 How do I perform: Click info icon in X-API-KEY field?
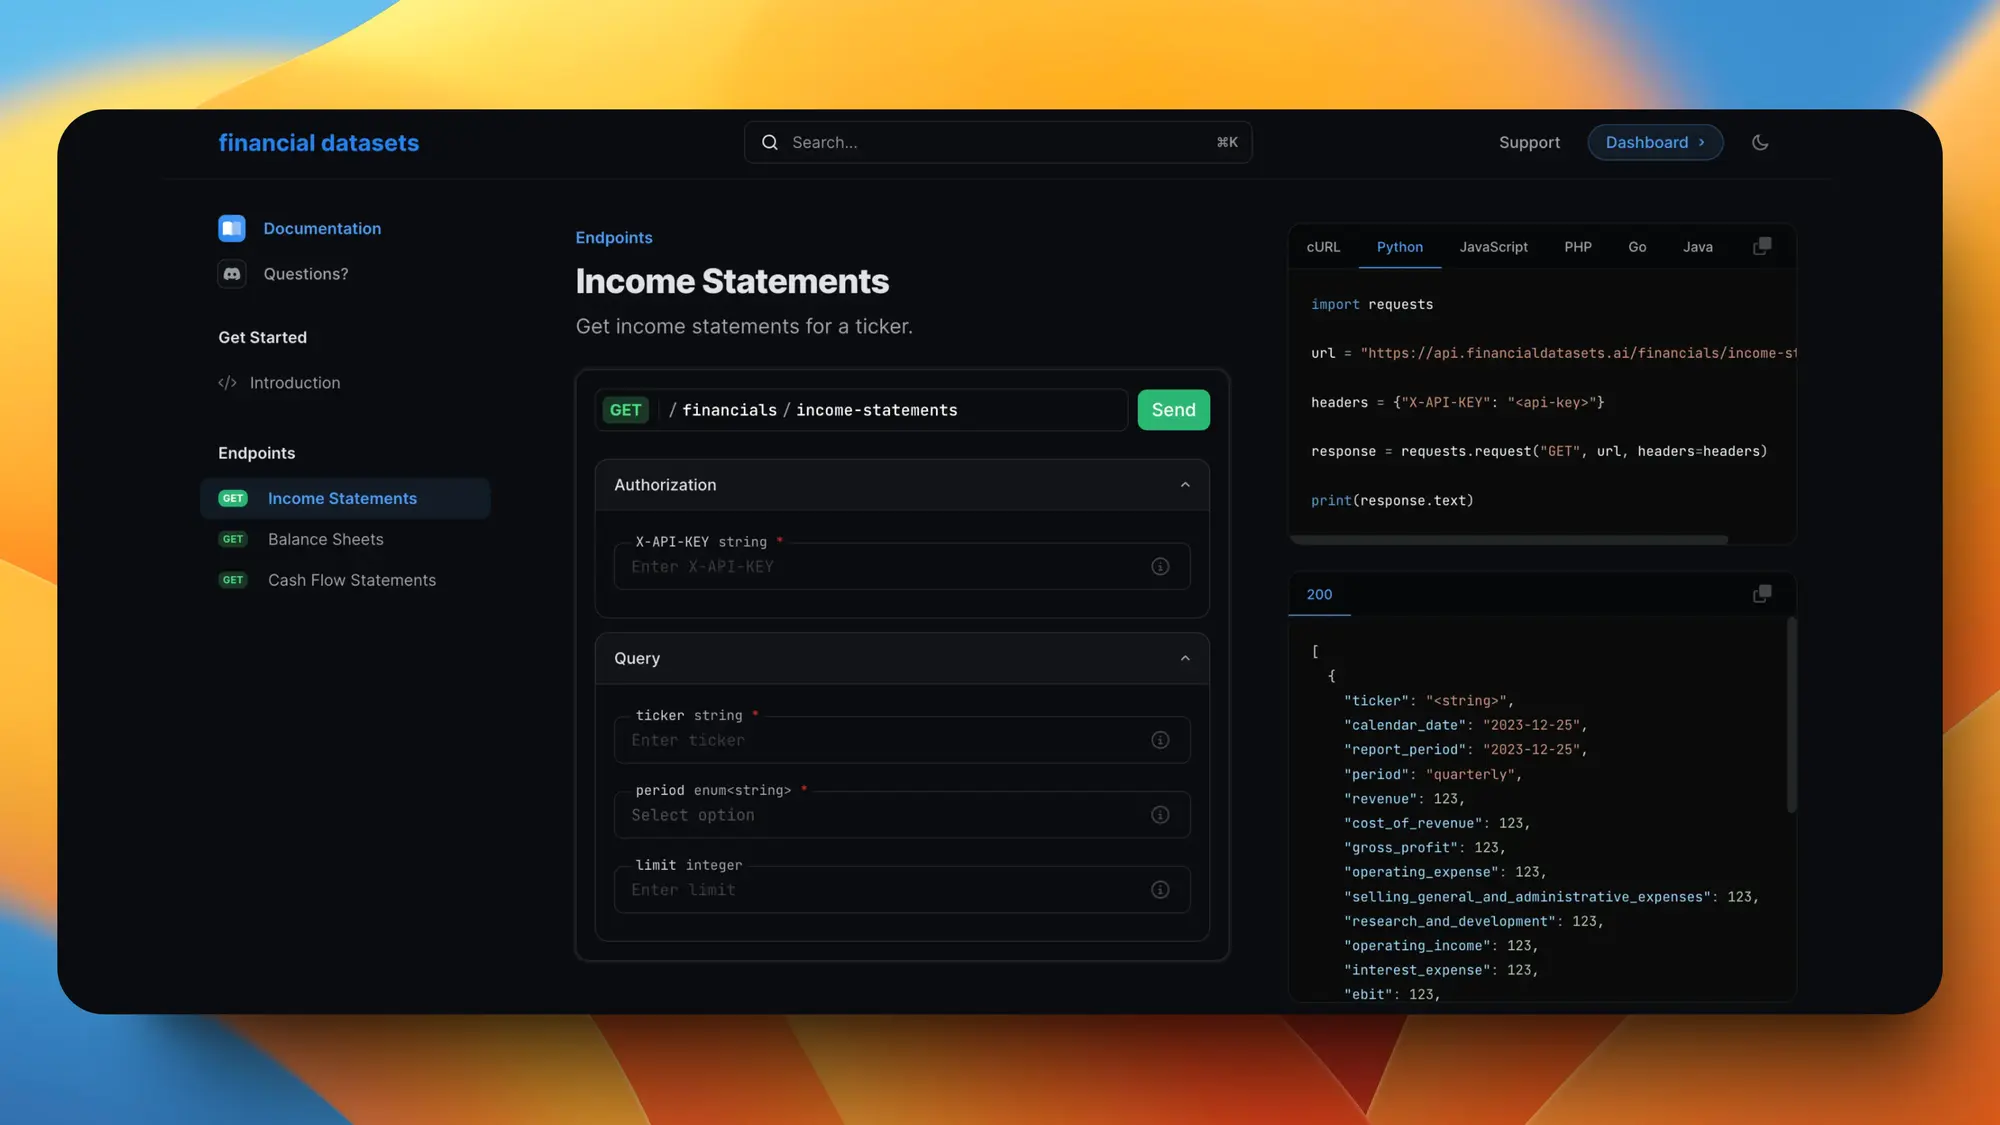[1160, 566]
